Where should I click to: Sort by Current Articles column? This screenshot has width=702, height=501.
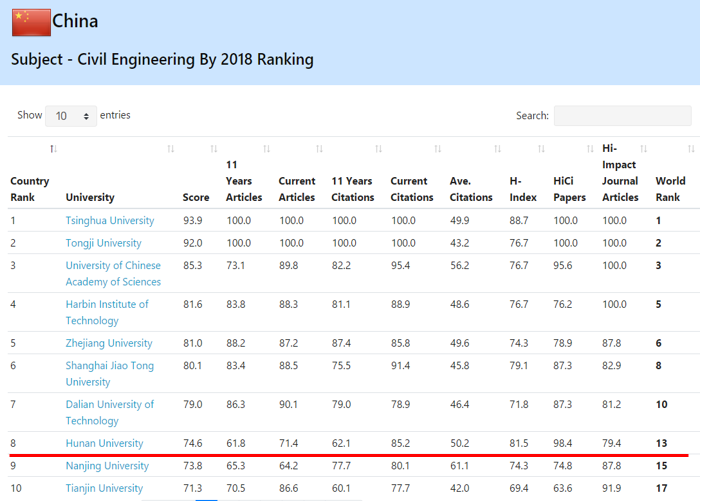[296, 189]
